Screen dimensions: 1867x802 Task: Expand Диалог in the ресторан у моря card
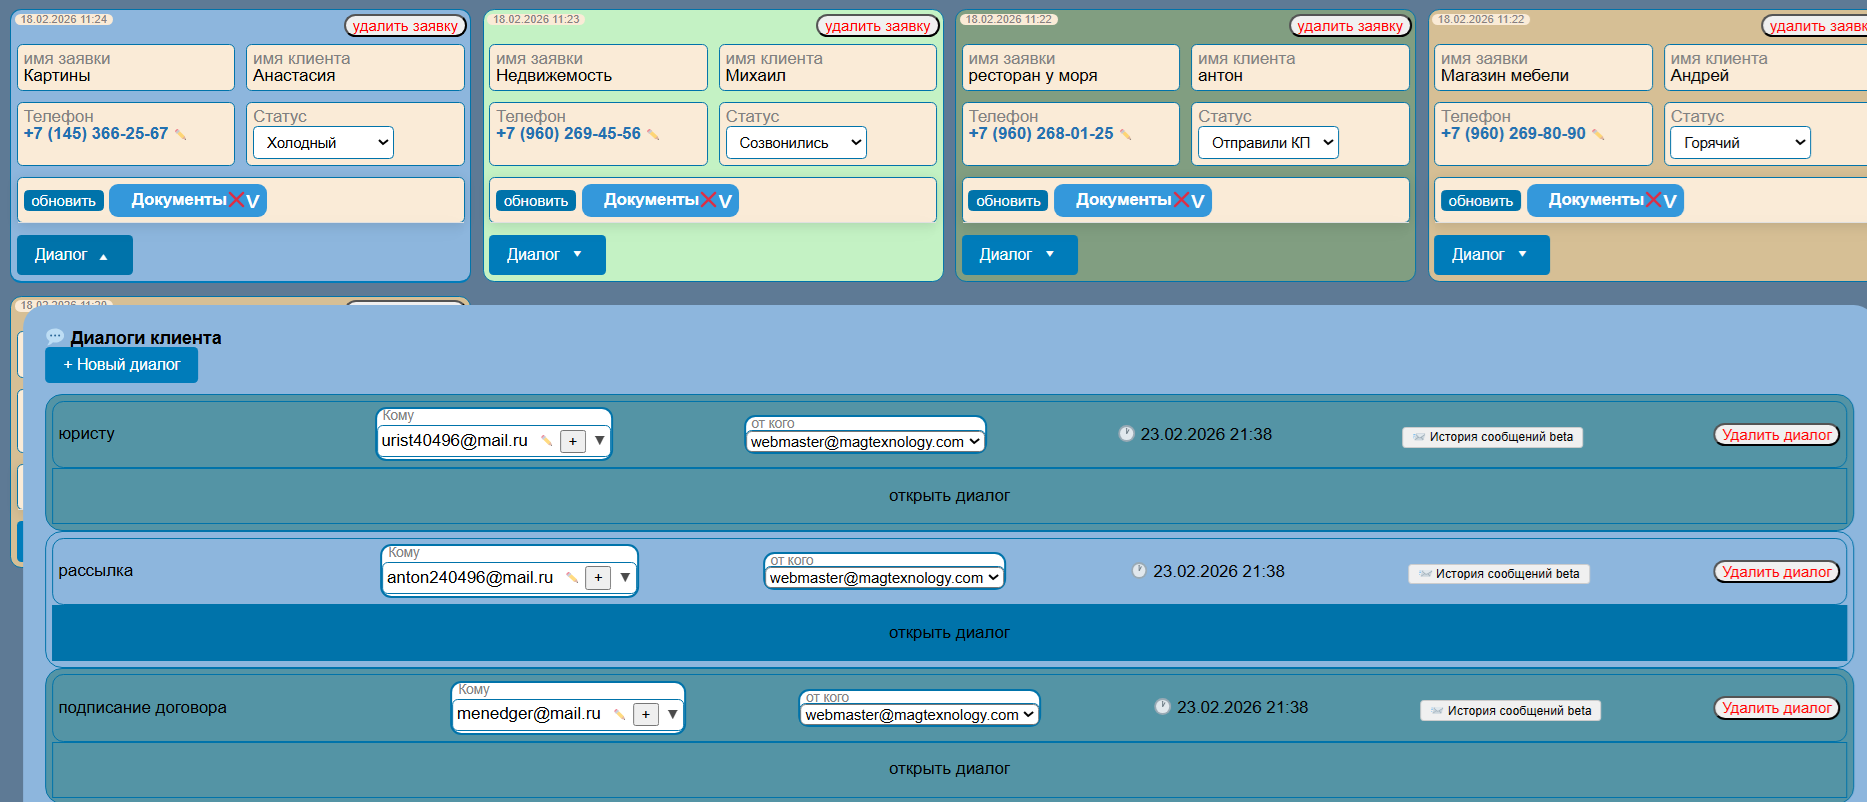click(x=1018, y=255)
